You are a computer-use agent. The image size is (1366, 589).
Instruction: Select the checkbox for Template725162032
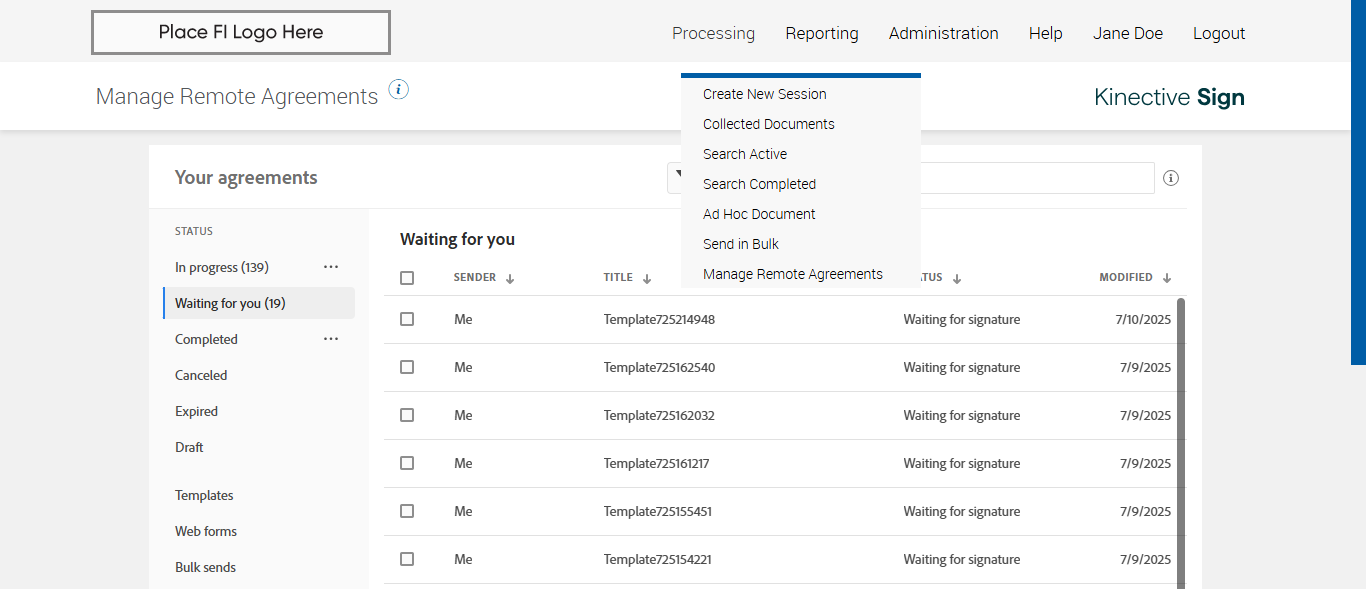(x=407, y=415)
